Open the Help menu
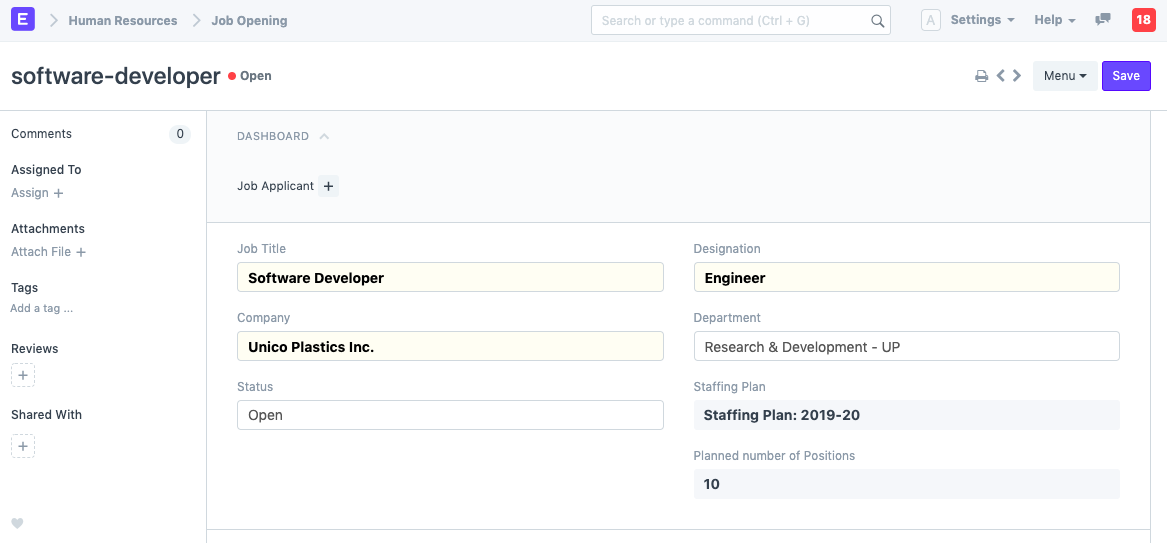The width and height of the screenshot is (1167, 543). [x=1054, y=20]
